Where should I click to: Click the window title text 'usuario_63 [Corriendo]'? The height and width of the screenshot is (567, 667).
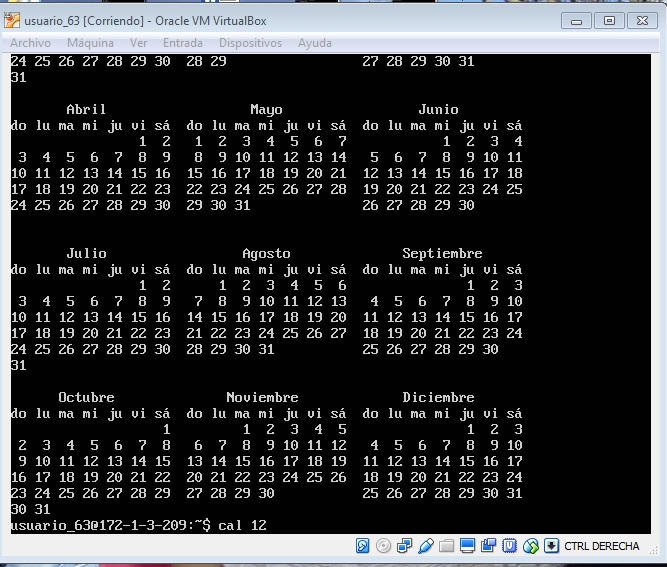click(84, 21)
